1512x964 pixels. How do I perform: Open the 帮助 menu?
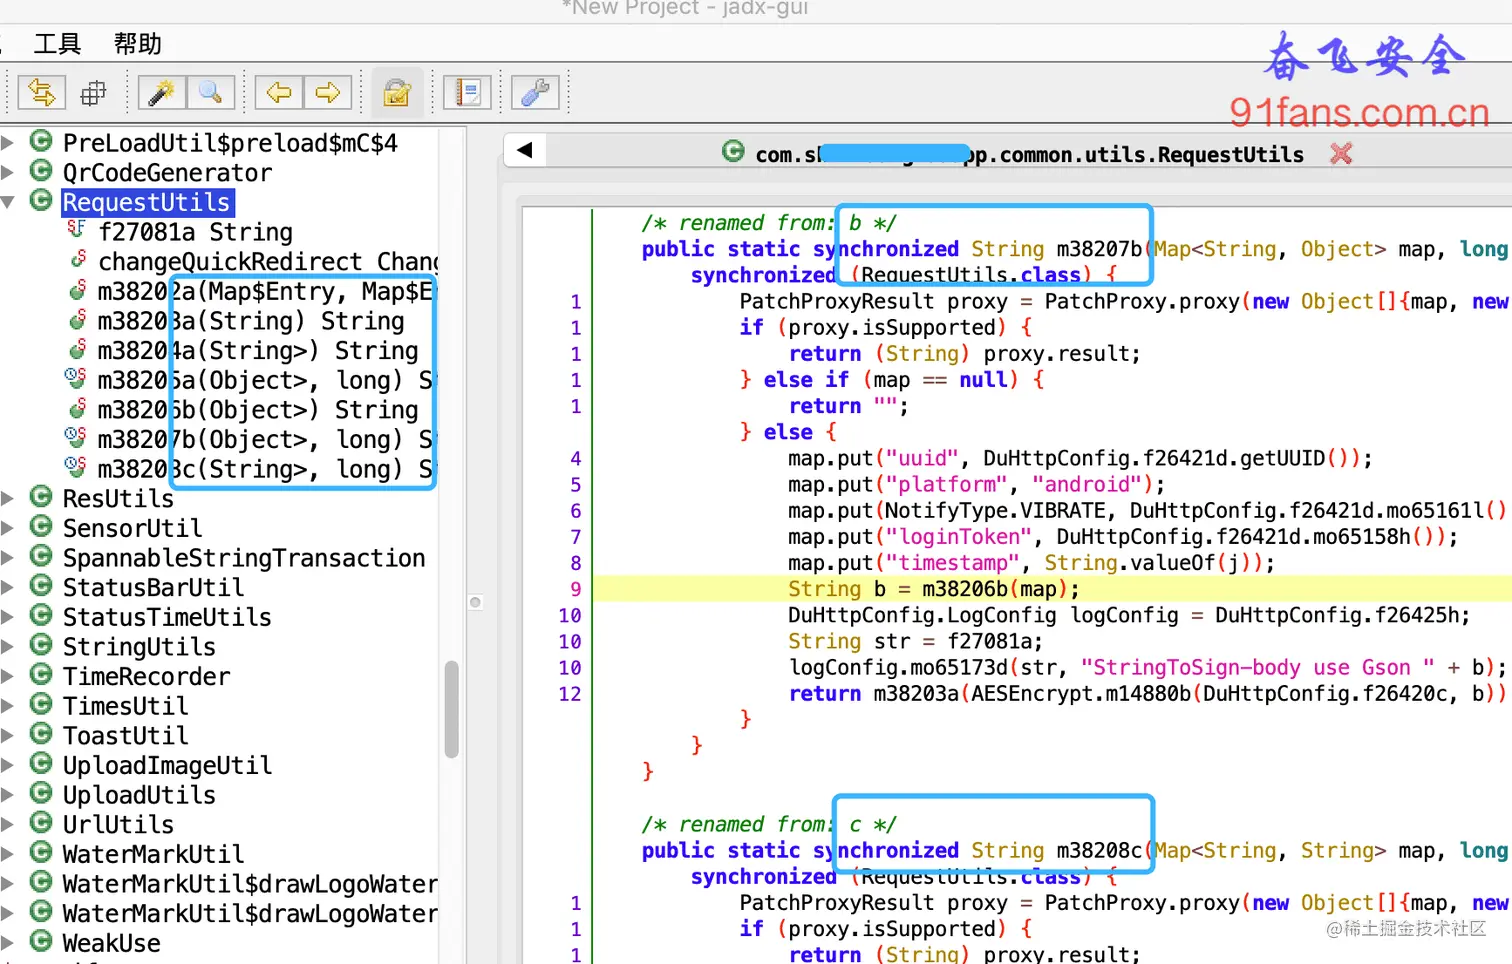(x=137, y=44)
